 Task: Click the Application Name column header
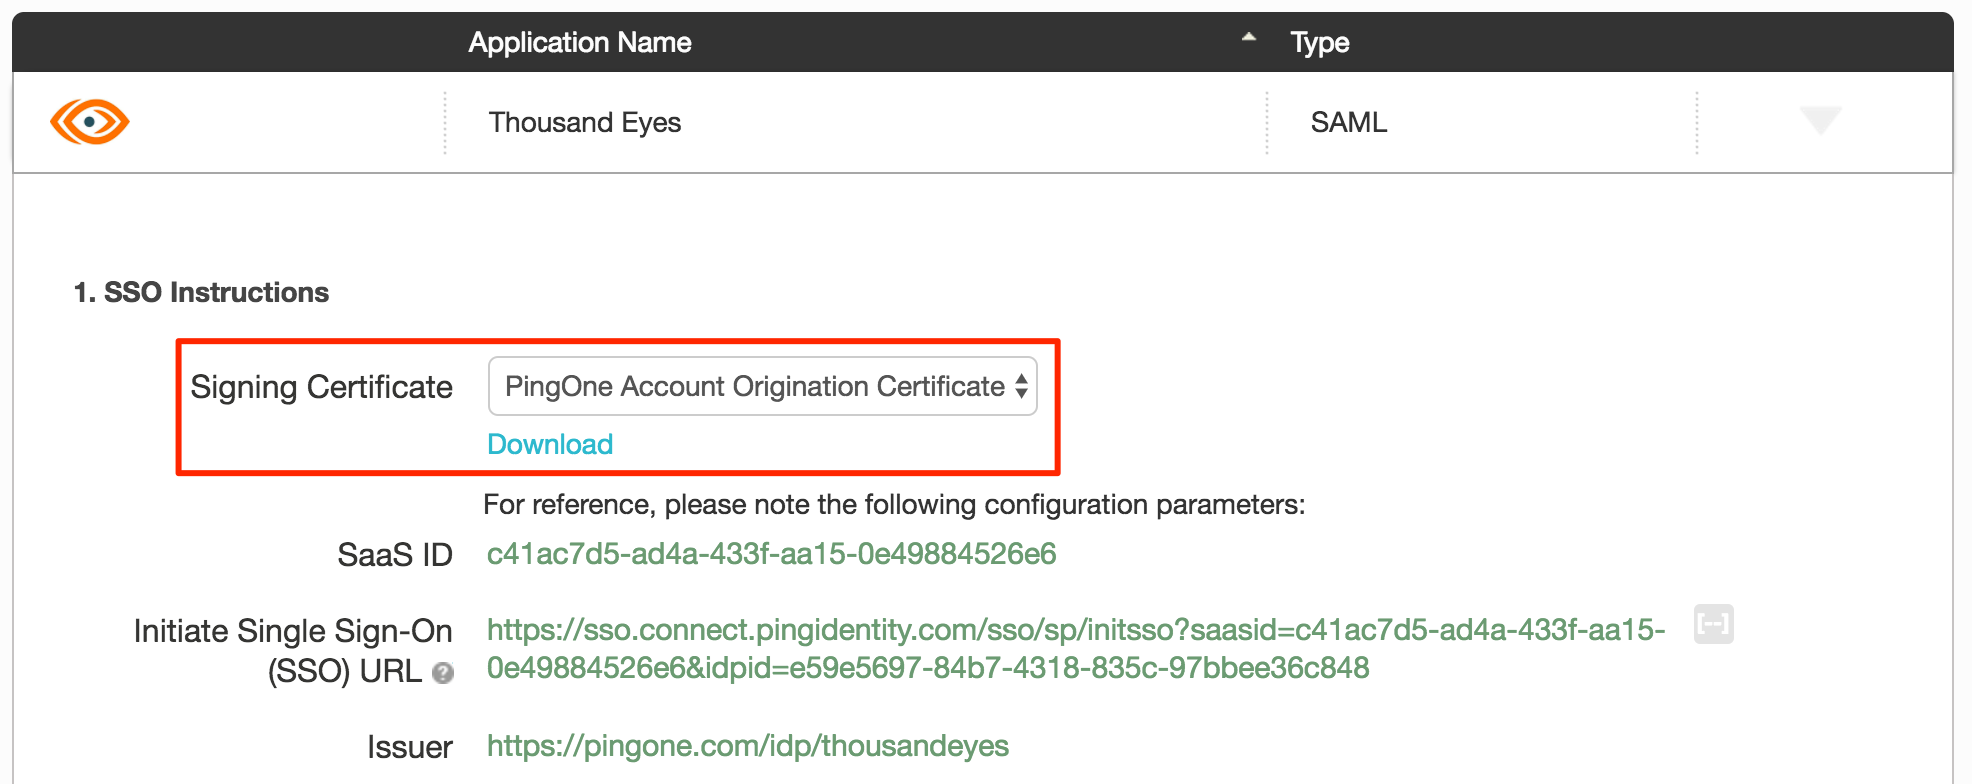coord(580,42)
